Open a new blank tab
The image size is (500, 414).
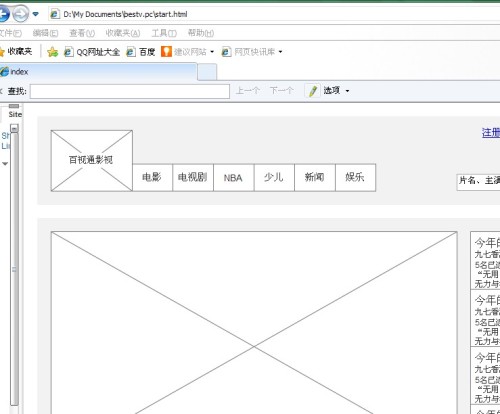point(207,72)
